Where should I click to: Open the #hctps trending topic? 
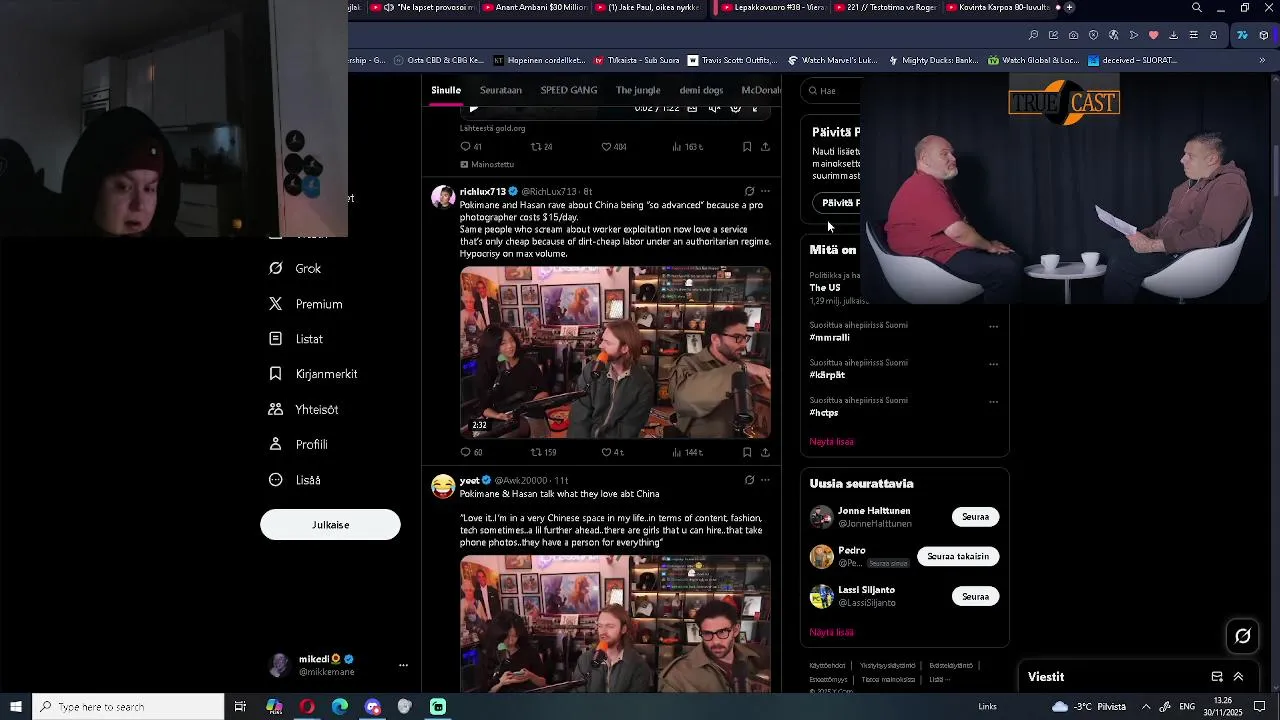[x=824, y=413]
